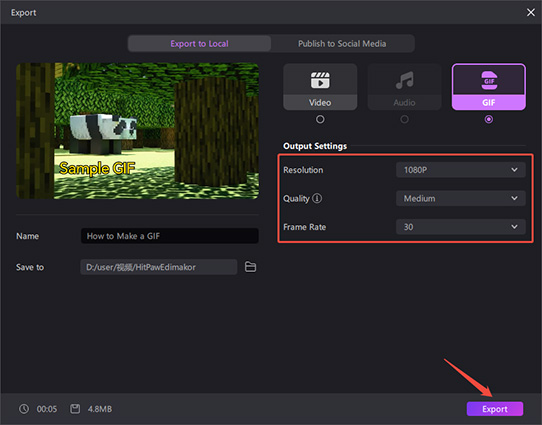Close the Export dialog
Viewport: 542px width, 425px height.
pyautogui.click(x=531, y=12)
